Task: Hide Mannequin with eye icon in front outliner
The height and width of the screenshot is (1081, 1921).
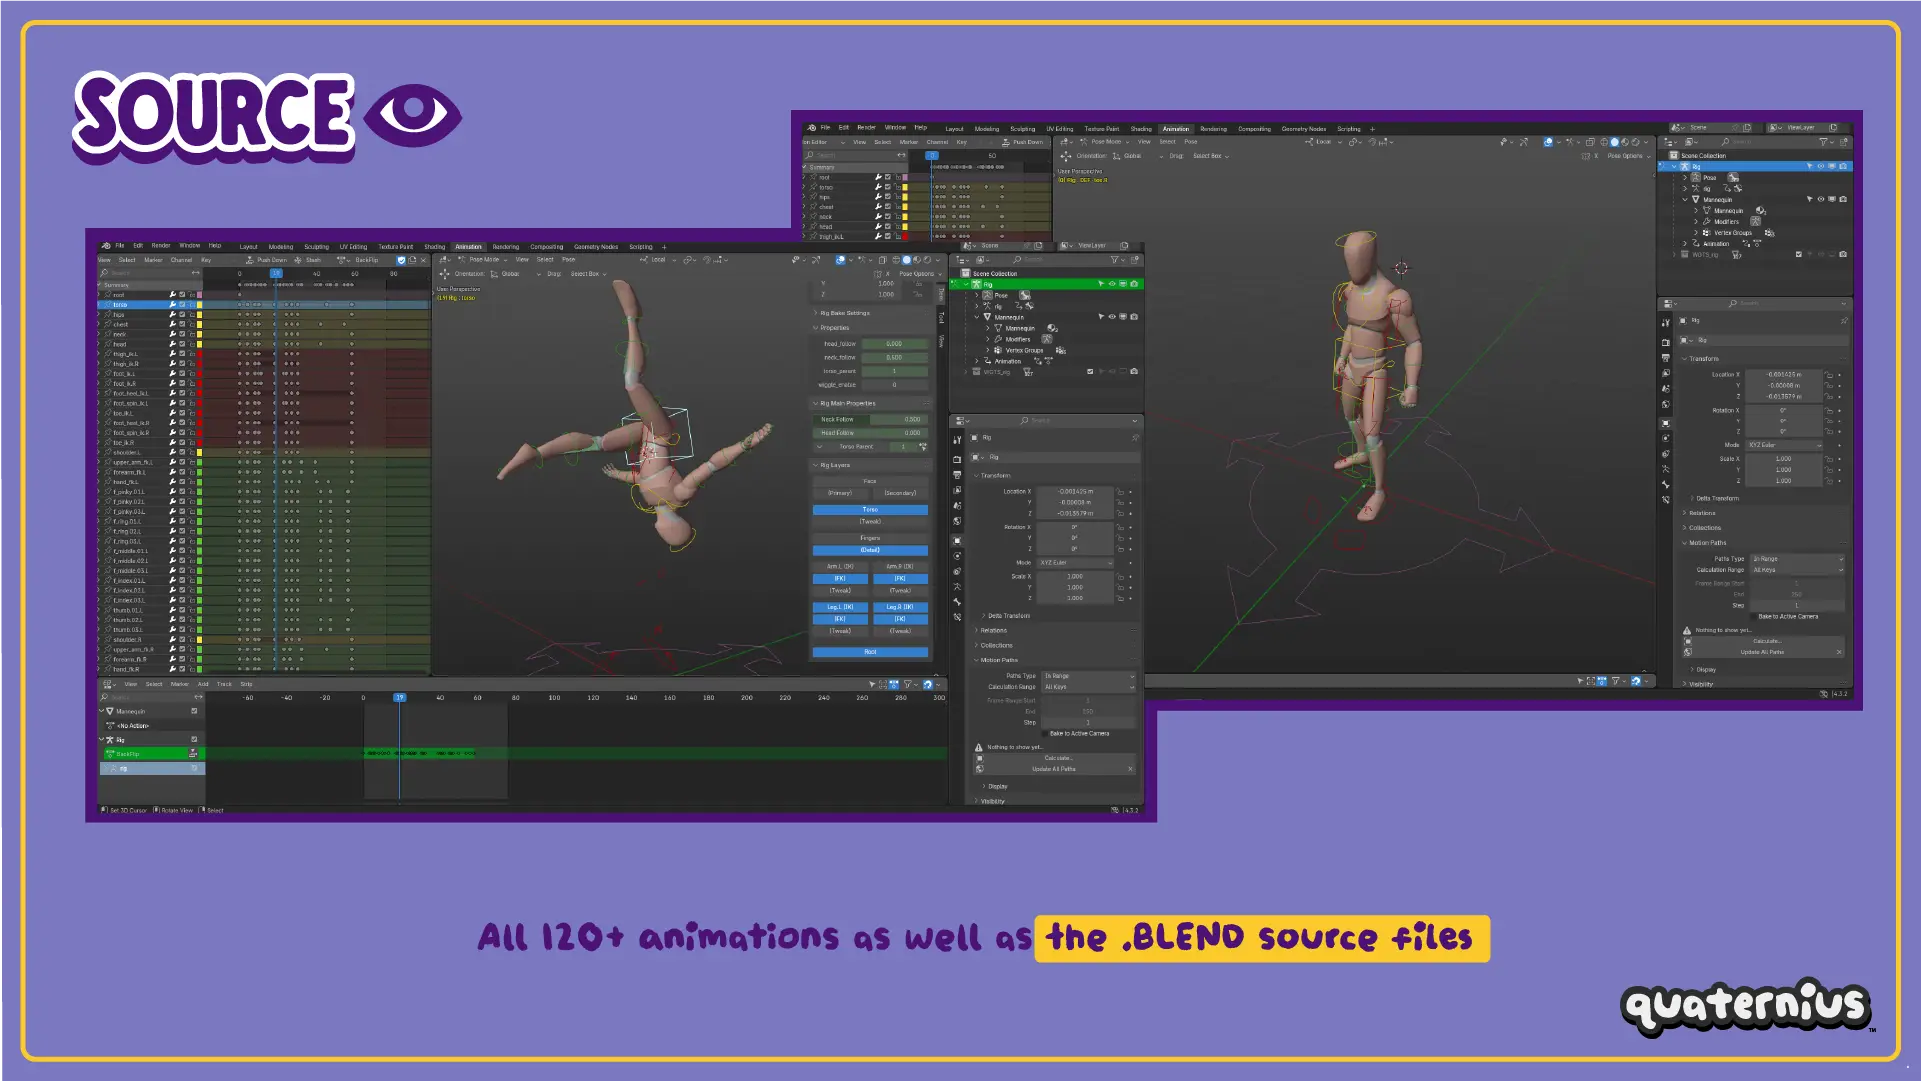Action: (1112, 317)
